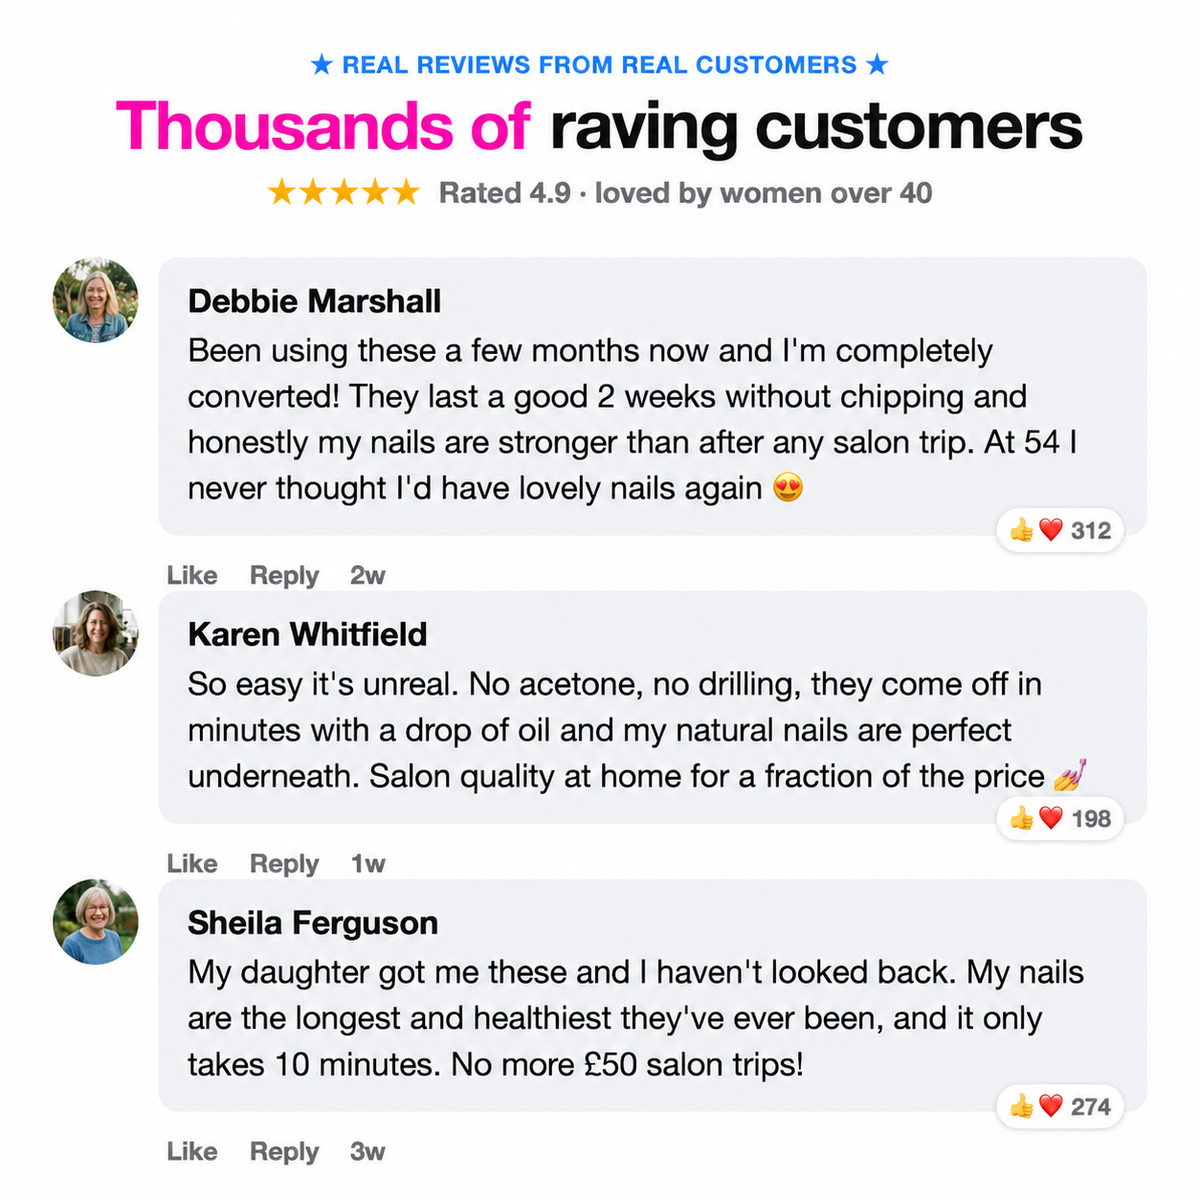Image resolution: width=1200 pixels, height=1200 pixels.
Task: Open reactions badge showing 274
Action: tap(1061, 1106)
